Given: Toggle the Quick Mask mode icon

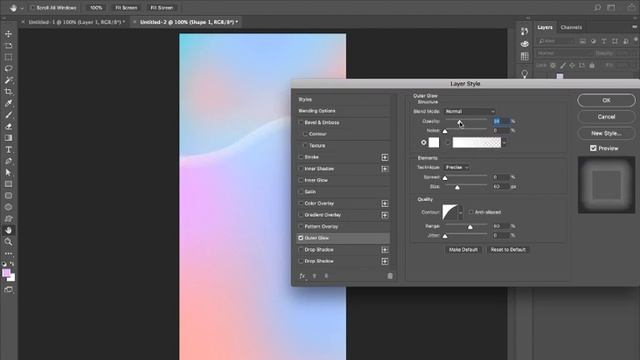Looking at the screenshot, I should [8, 290].
